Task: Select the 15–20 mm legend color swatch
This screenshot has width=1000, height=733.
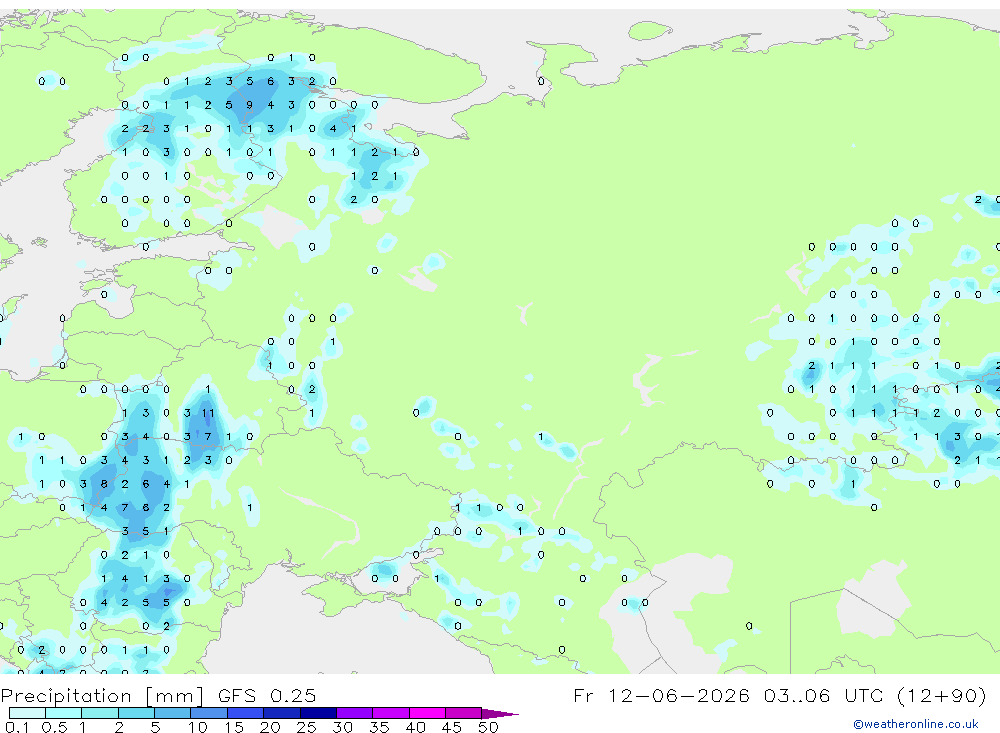Action: [245, 713]
